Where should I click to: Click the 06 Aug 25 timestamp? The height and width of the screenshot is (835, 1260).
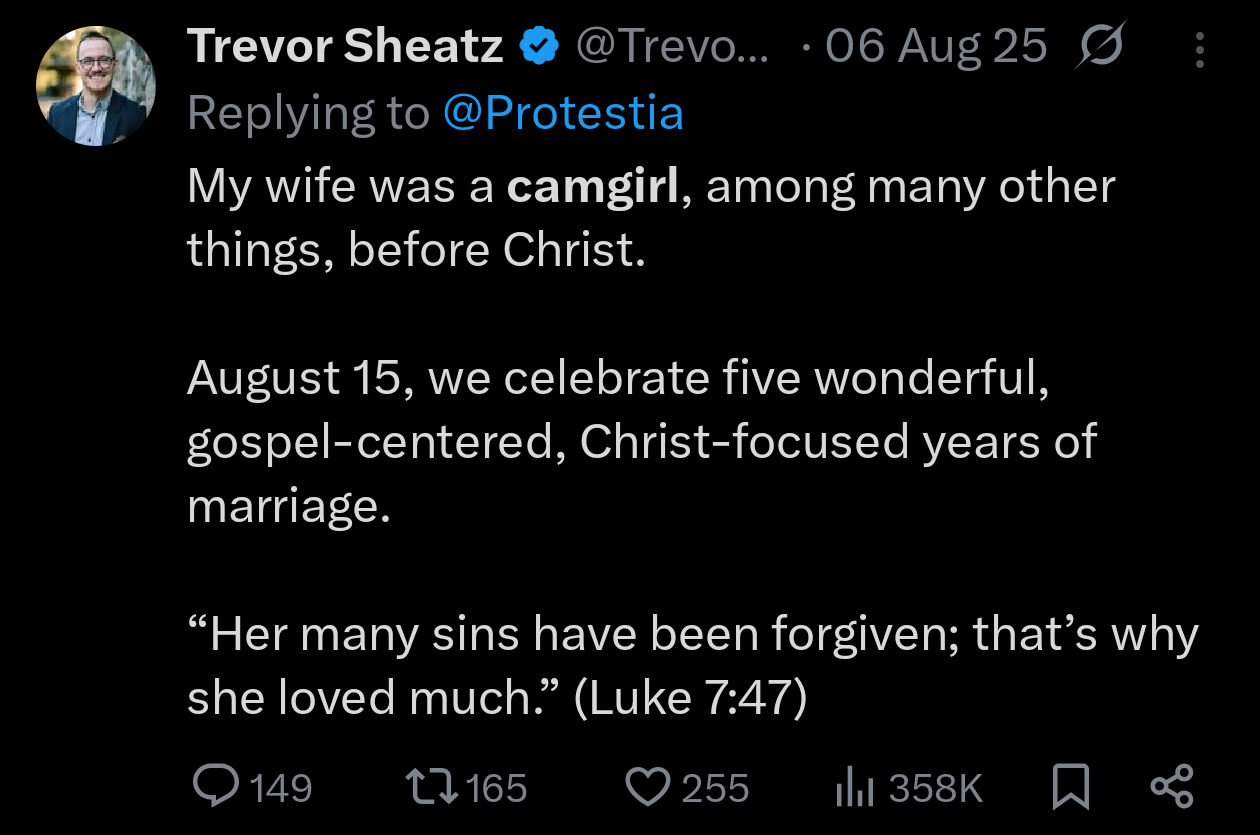pyautogui.click(x=936, y=47)
